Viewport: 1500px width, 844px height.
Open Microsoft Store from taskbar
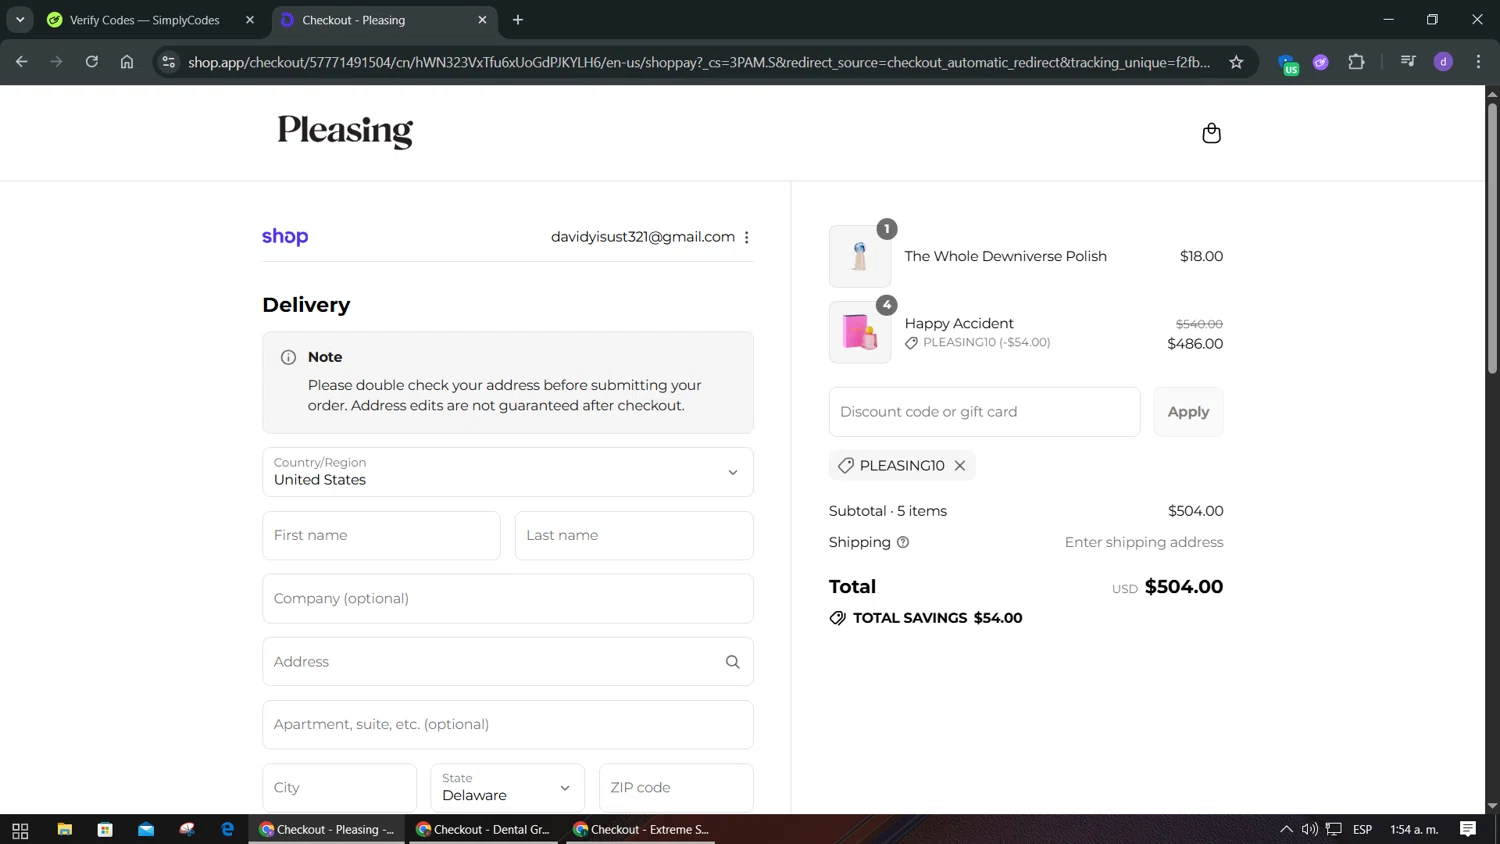tap(105, 830)
